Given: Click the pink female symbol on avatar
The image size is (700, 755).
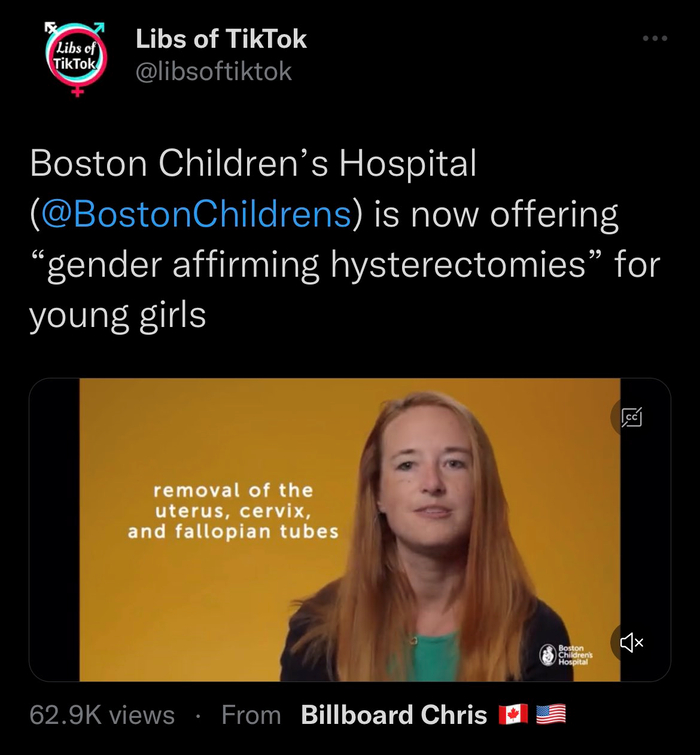Looking at the screenshot, I should 77,91.
